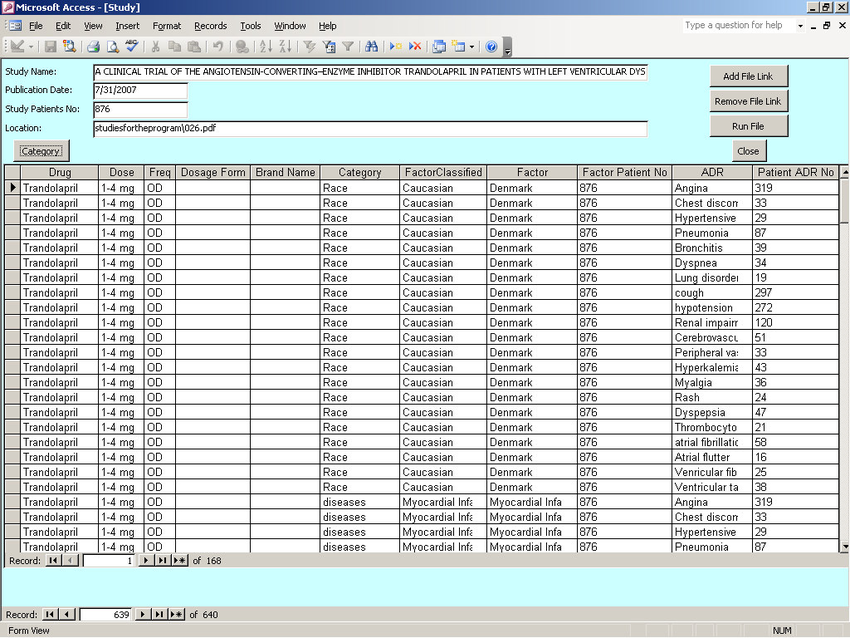Click the Cut scissors icon
This screenshot has width=850, height=638.
click(x=156, y=47)
